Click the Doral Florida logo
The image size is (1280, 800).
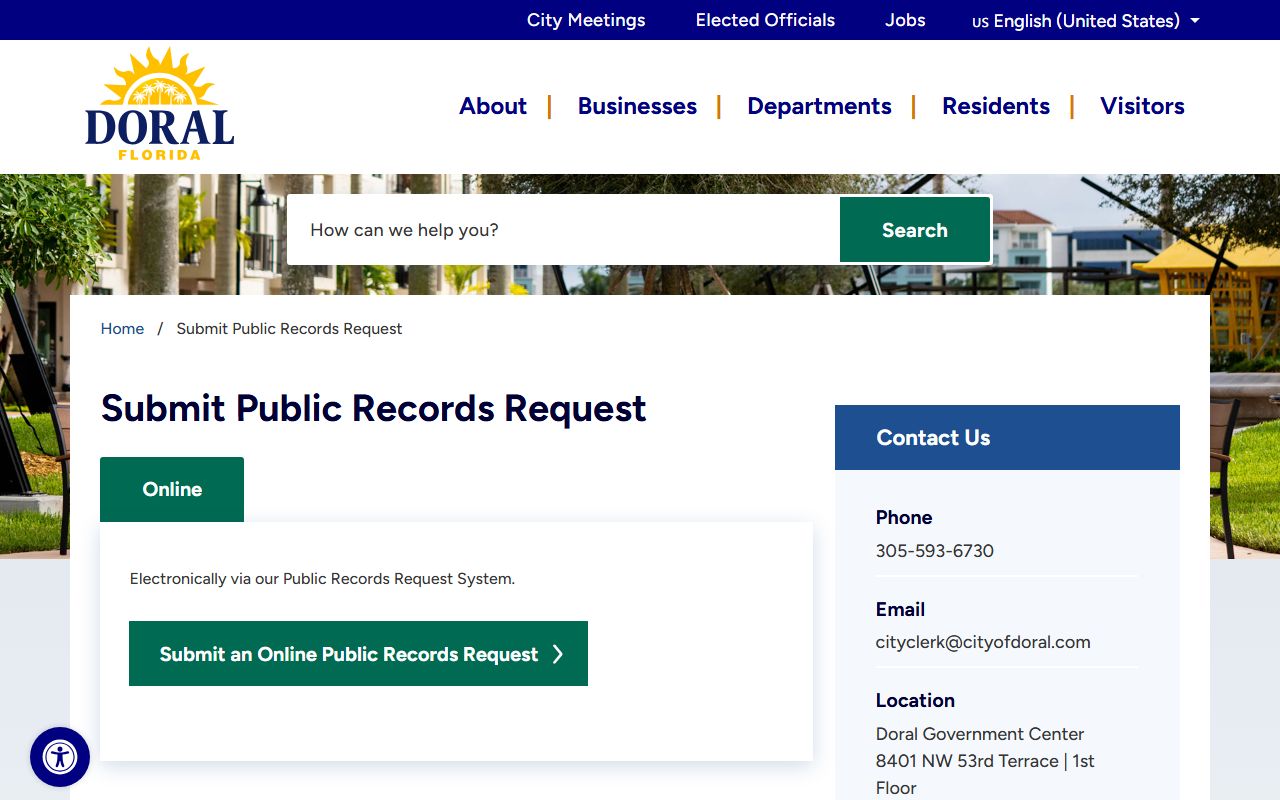click(160, 104)
